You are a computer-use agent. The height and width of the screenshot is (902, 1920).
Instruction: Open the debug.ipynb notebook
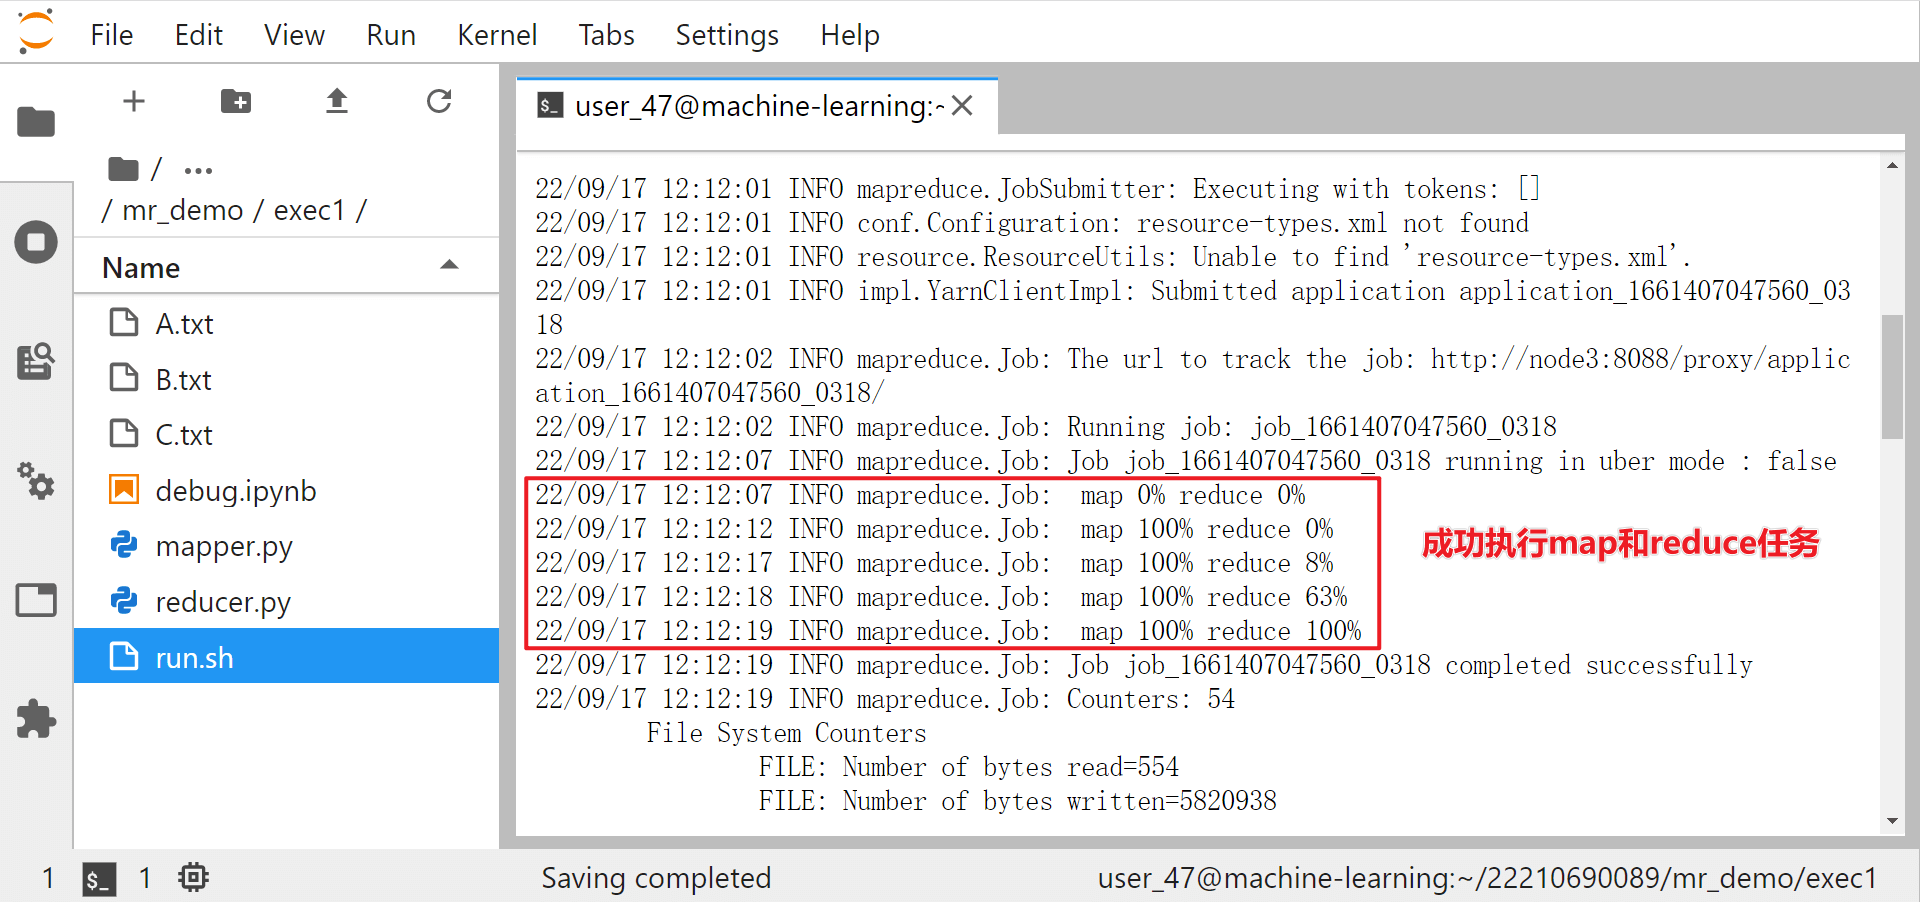[236, 490]
